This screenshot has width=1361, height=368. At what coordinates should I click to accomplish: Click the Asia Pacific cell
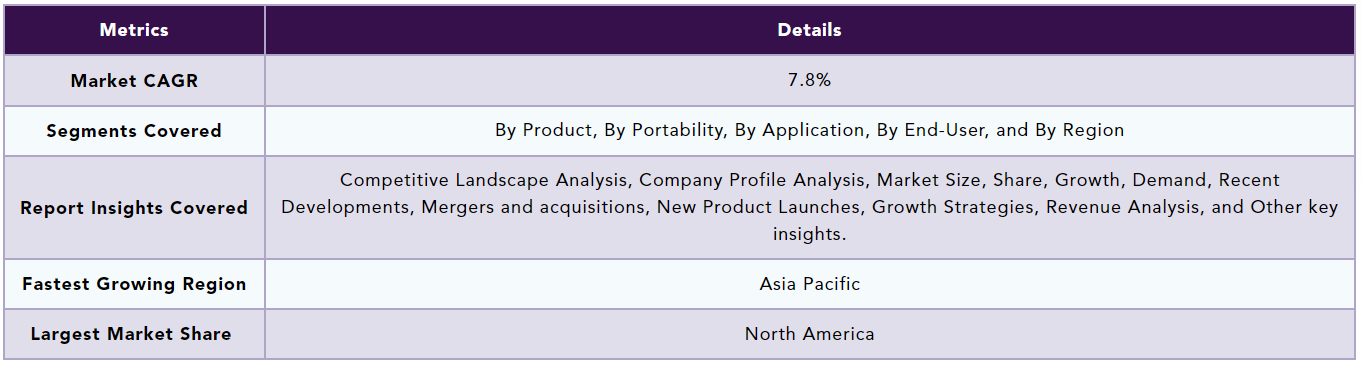coord(809,283)
